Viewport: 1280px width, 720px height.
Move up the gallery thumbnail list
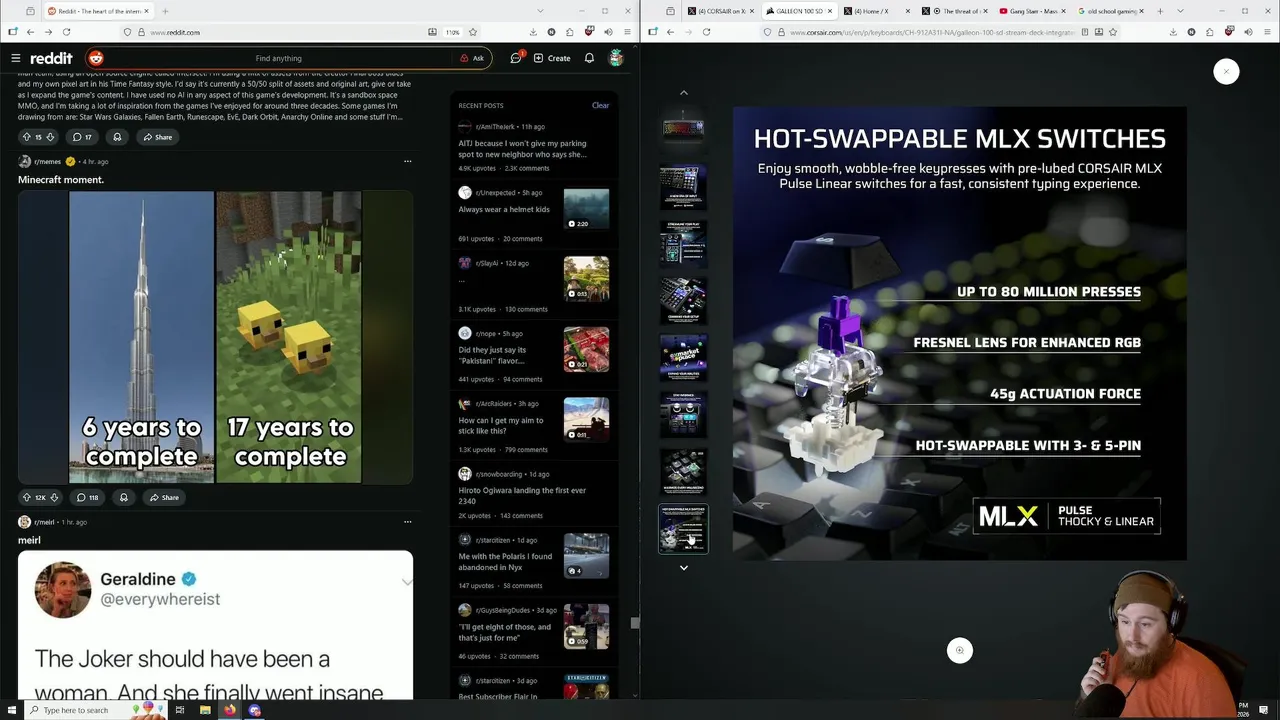point(684,93)
